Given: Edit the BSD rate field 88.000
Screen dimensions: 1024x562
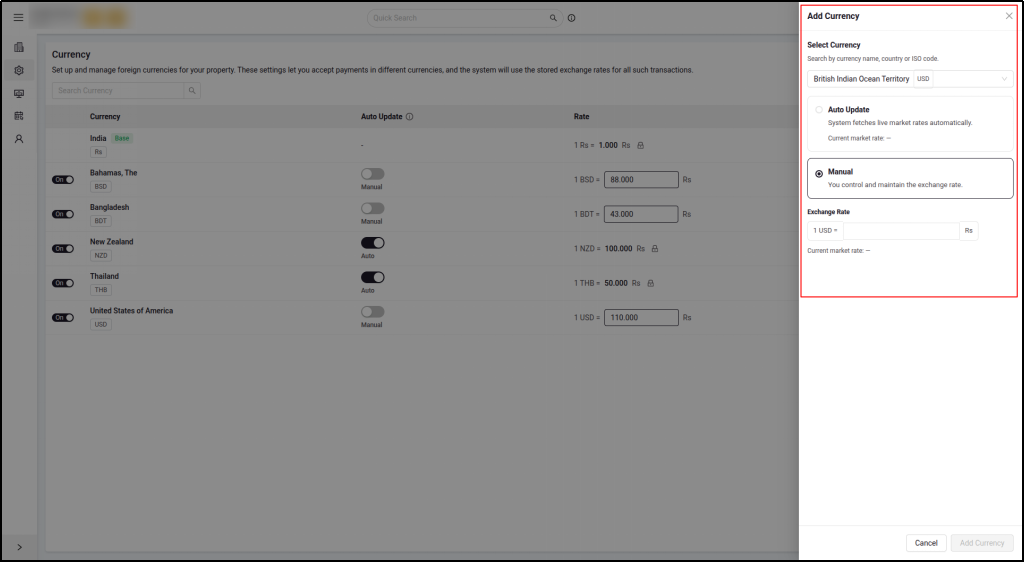Looking at the screenshot, I should click(641, 180).
